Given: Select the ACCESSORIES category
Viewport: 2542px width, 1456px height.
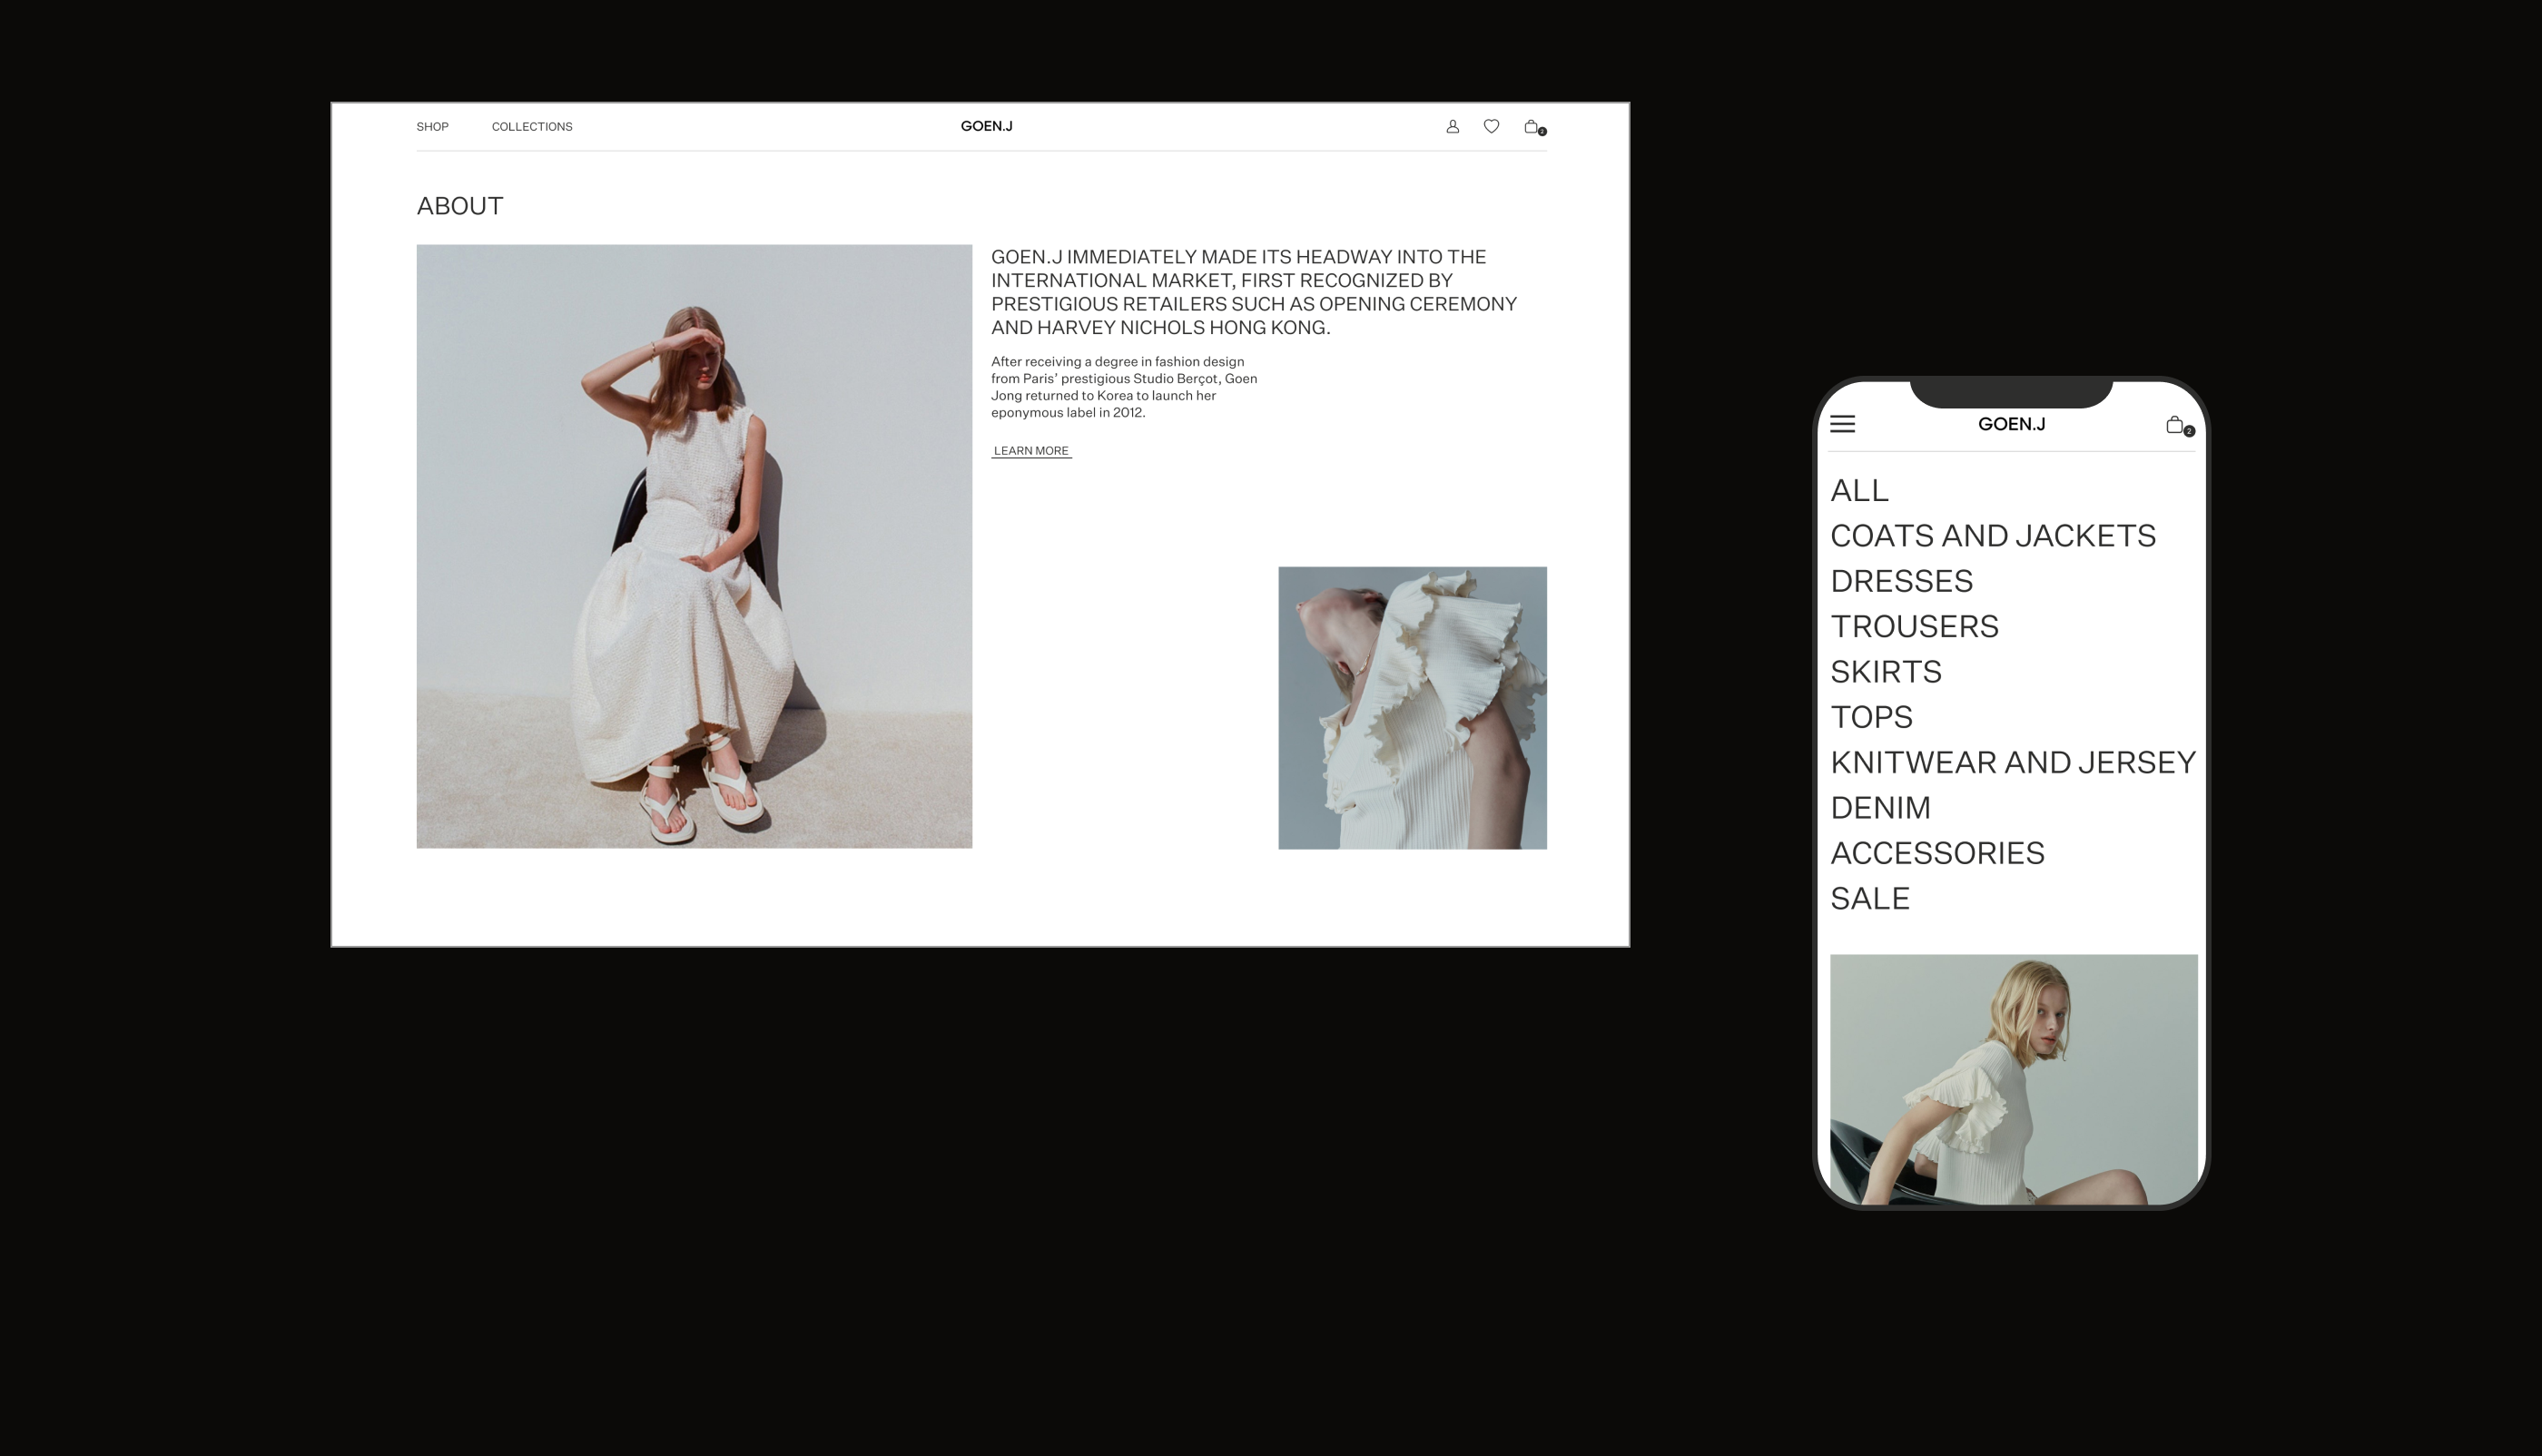Looking at the screenshot, I should [1937, 853].
